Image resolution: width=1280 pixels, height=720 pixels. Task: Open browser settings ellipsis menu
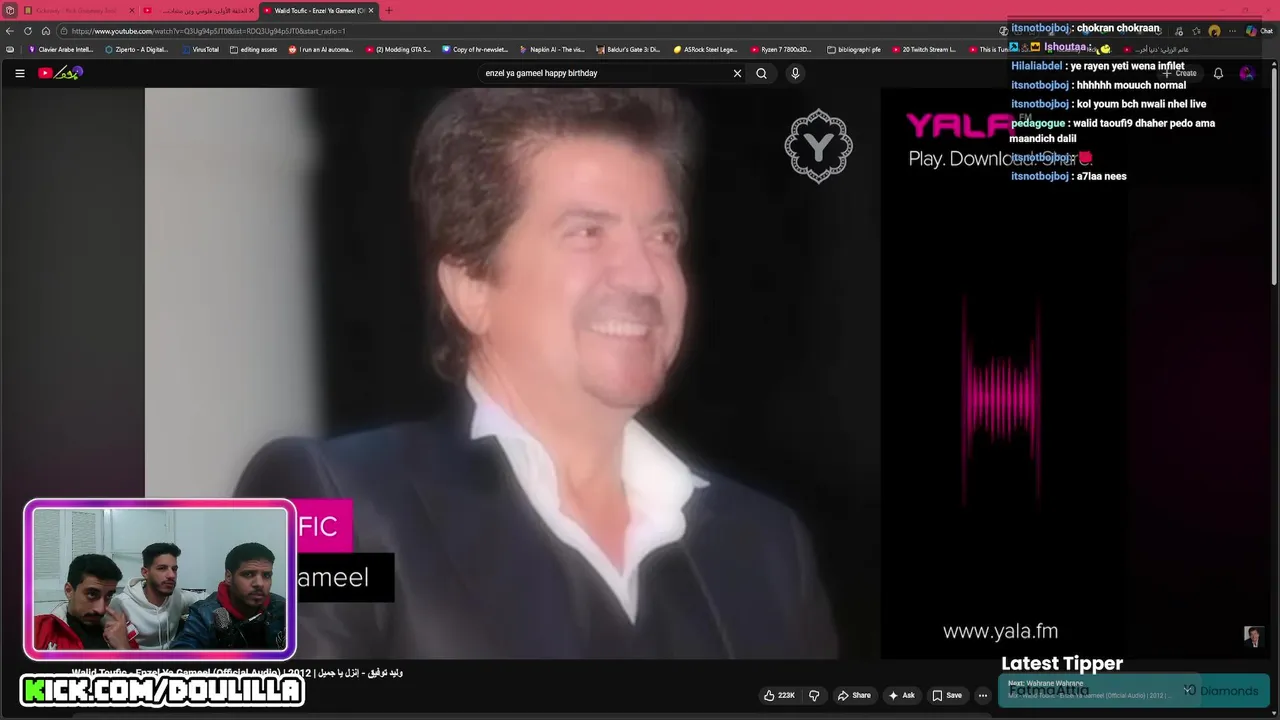(x=1231, y=31)
